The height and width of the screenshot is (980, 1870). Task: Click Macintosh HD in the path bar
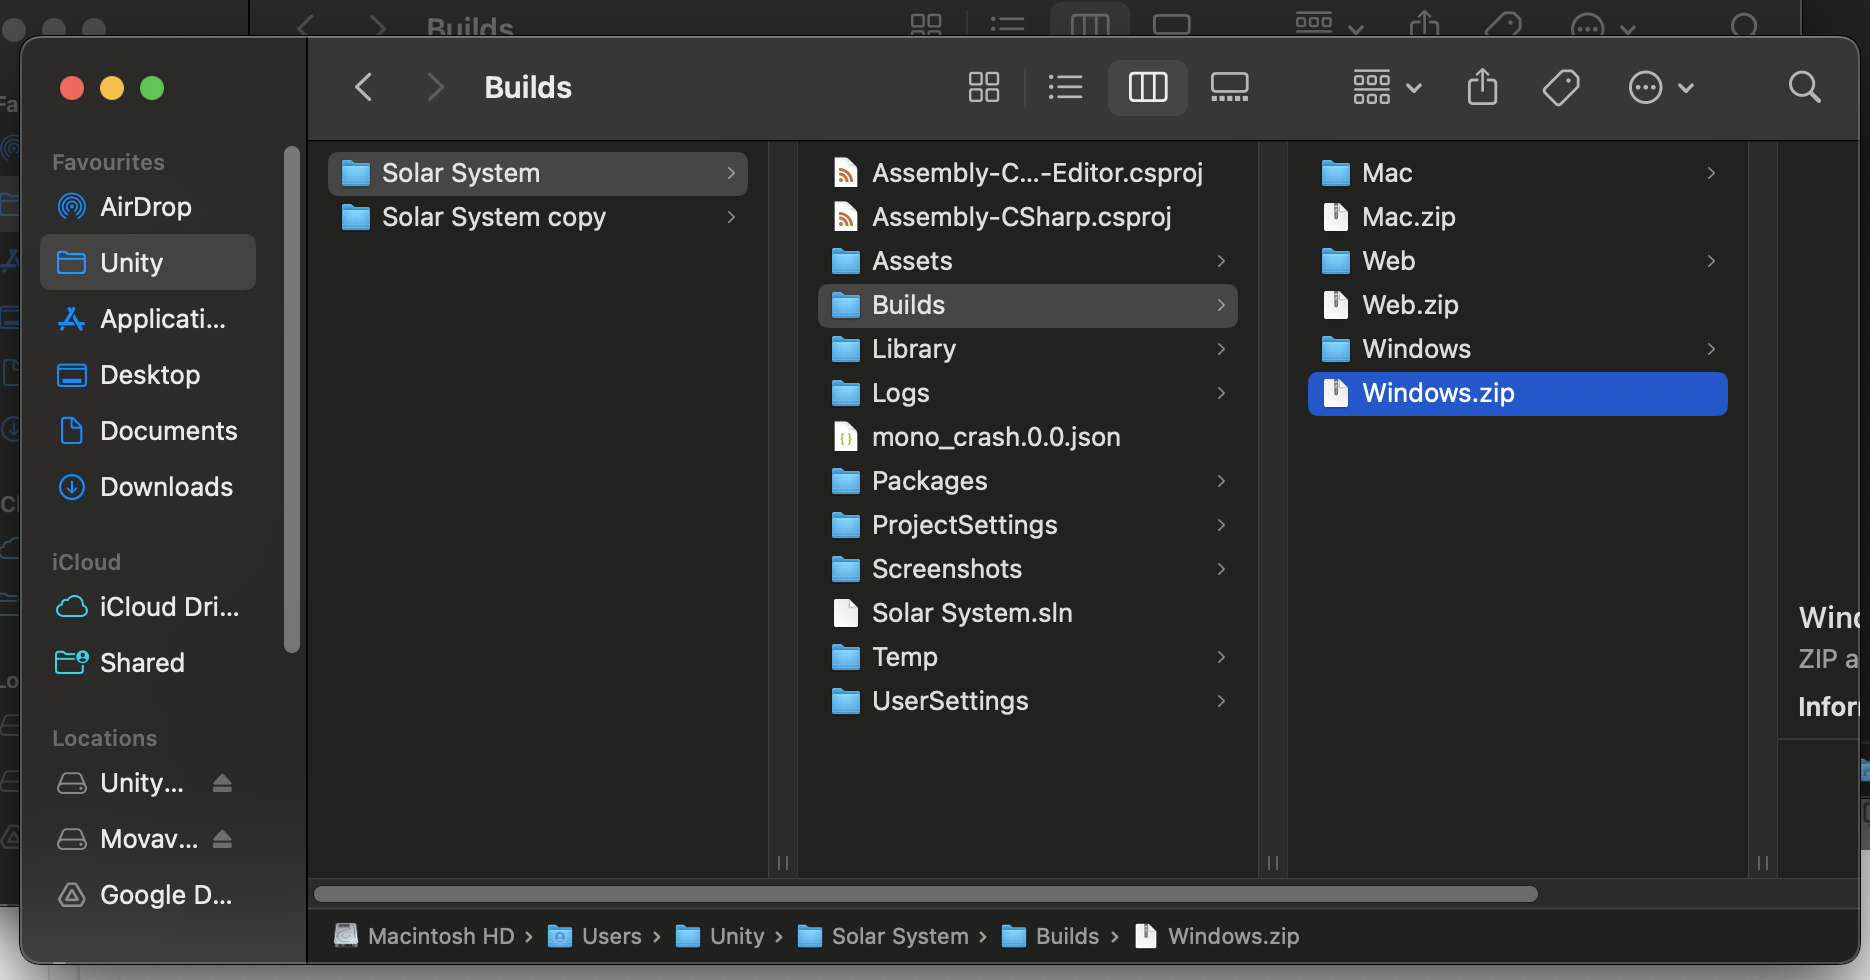pyautogui.click(x=424, y=936)
